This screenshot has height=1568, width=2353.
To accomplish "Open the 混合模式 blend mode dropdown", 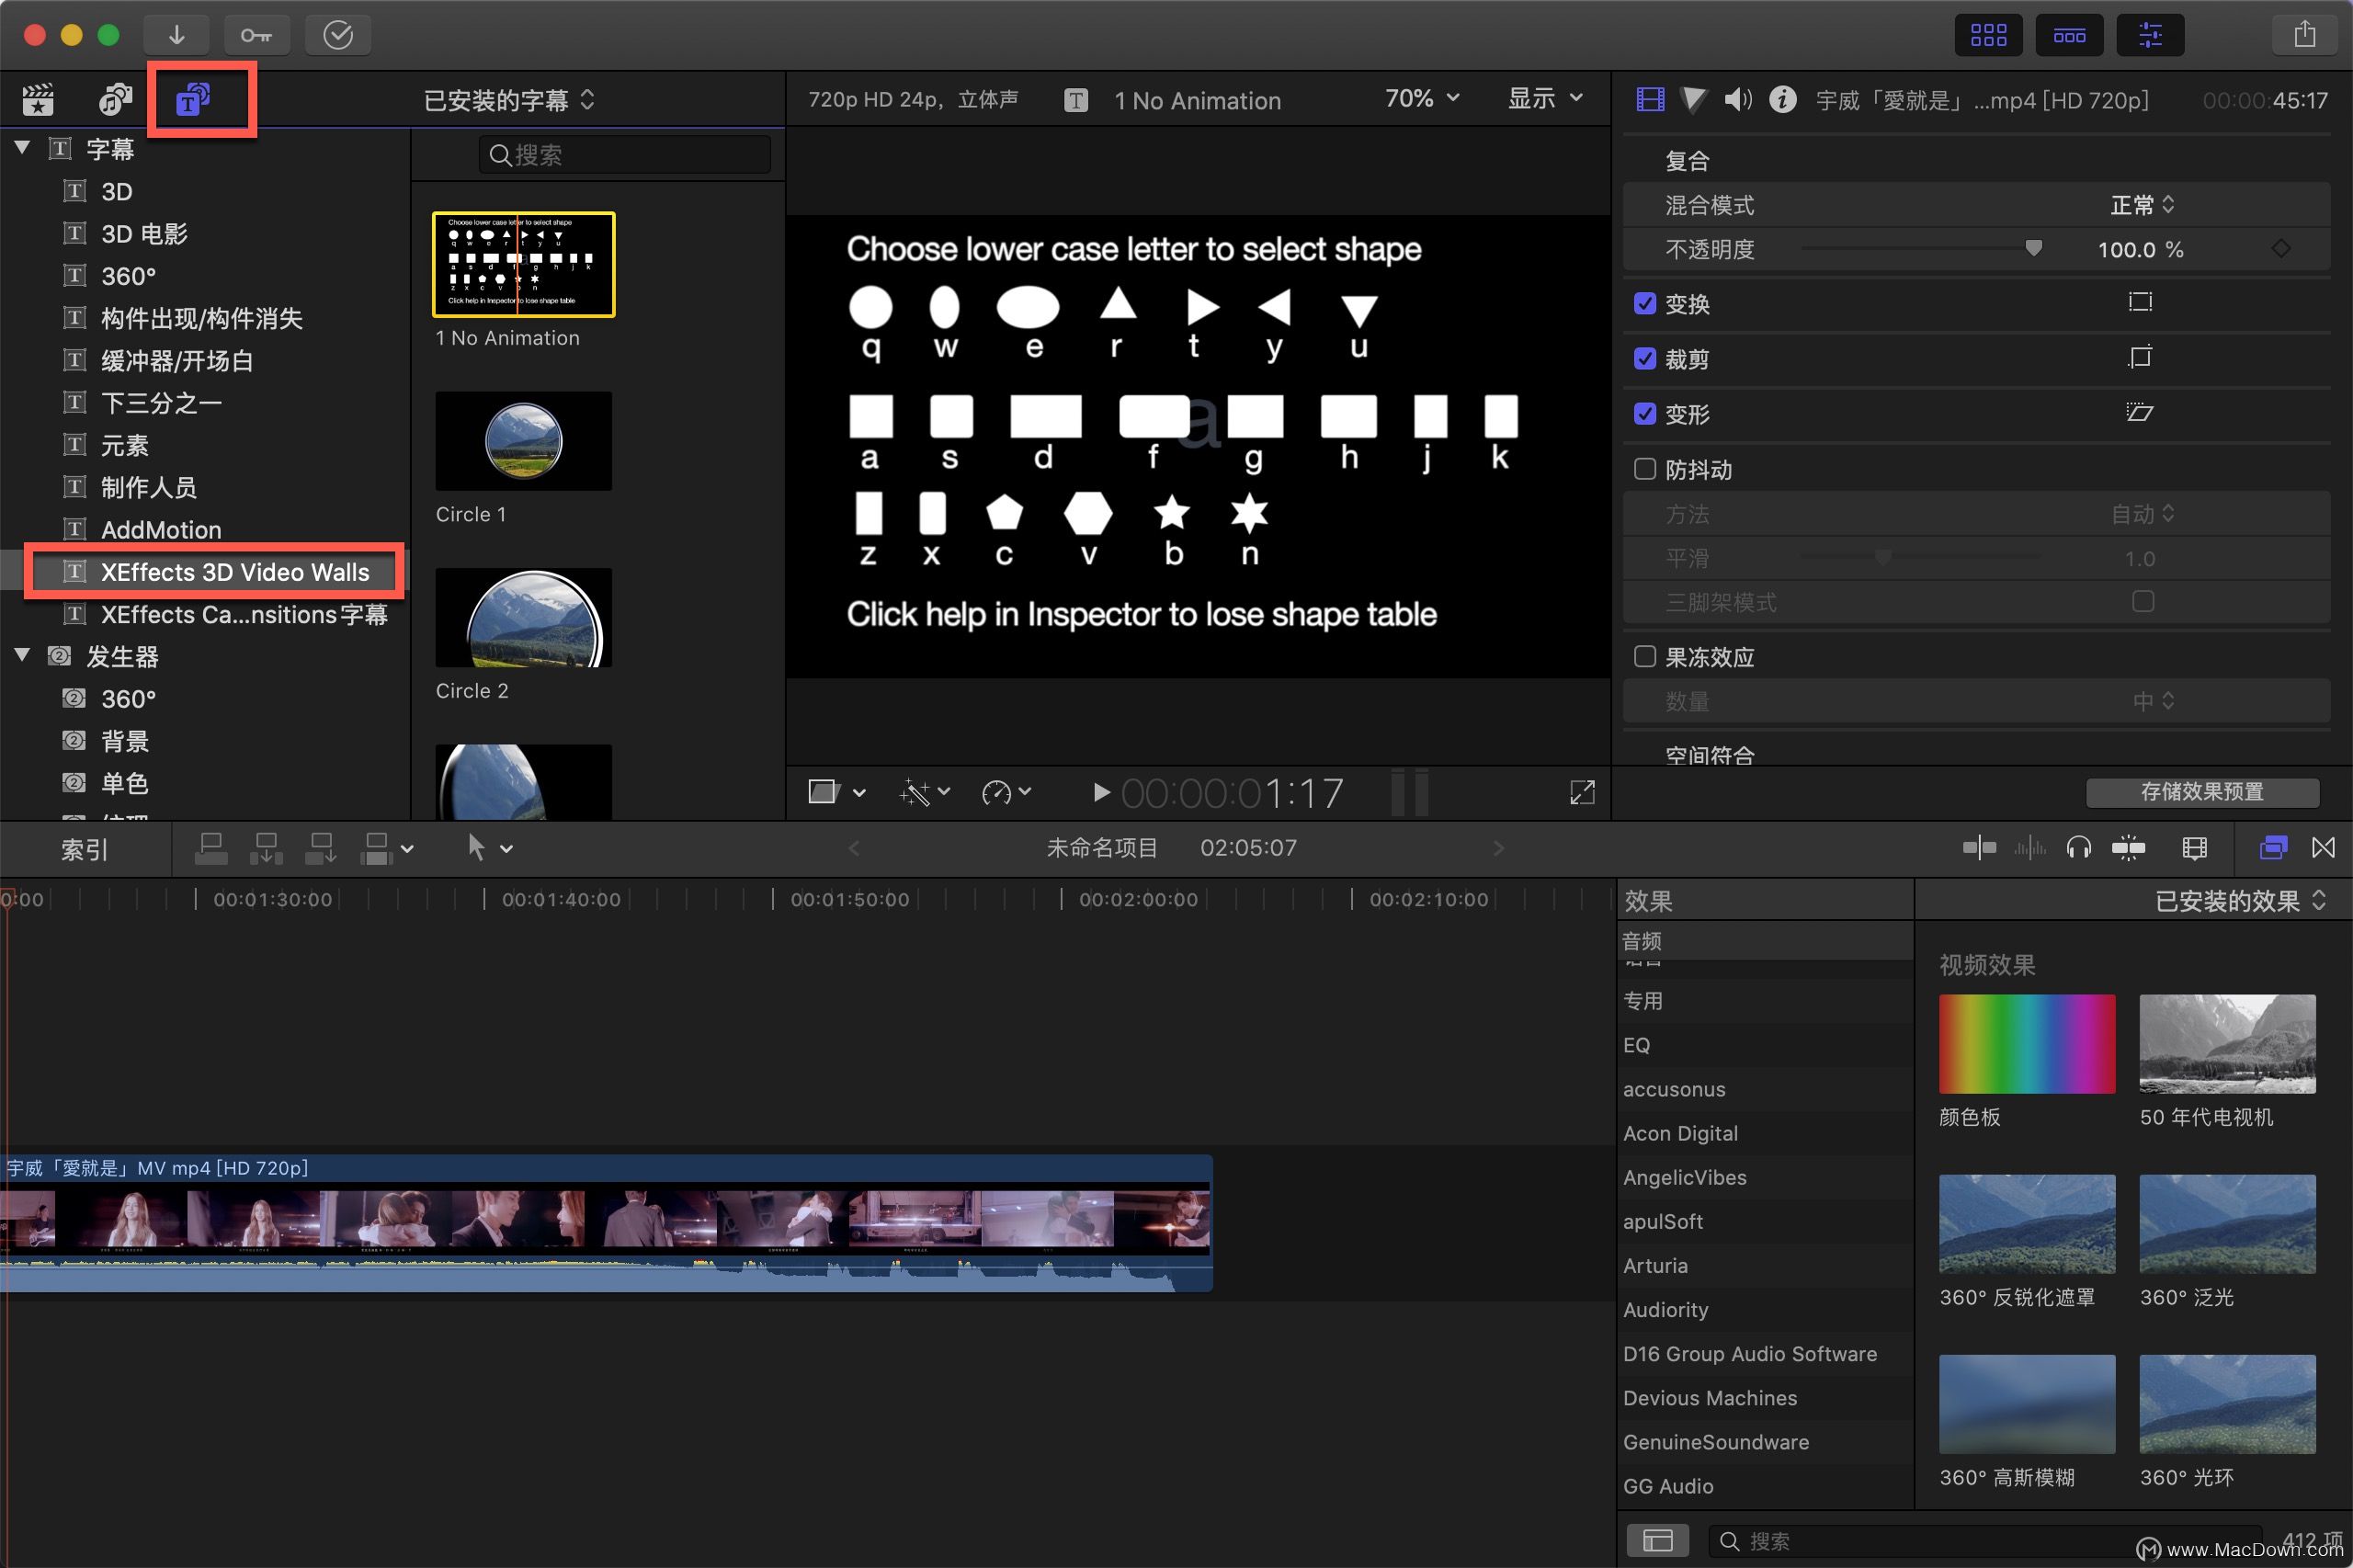I will click(x=2141, y=205).
